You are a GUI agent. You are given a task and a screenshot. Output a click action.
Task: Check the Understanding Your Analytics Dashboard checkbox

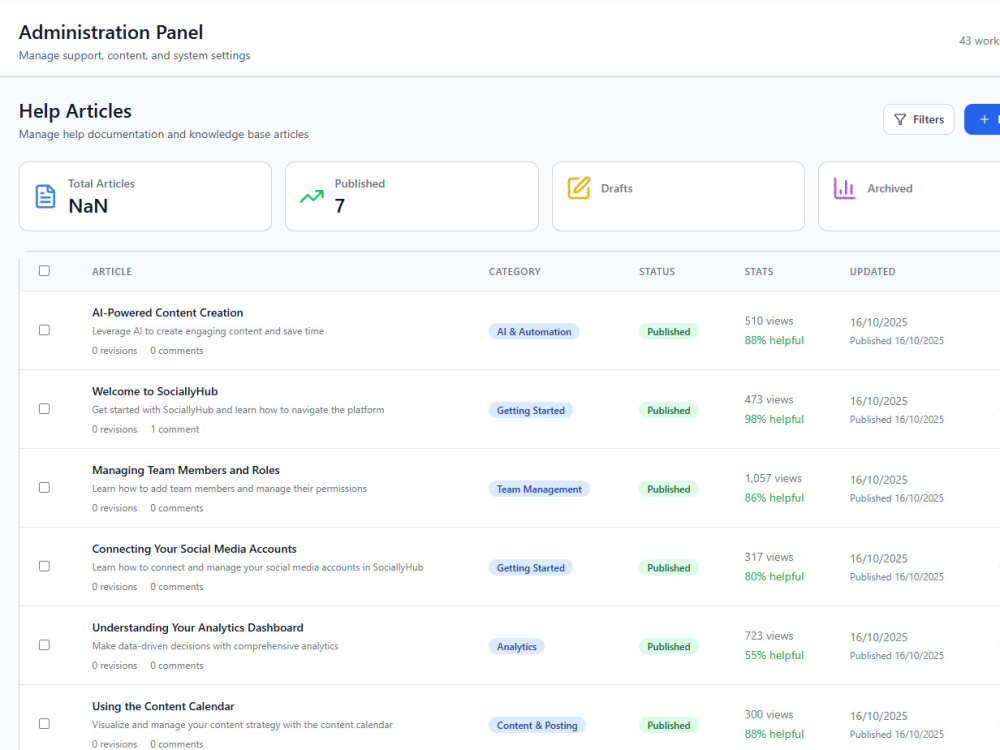point(44,645)
